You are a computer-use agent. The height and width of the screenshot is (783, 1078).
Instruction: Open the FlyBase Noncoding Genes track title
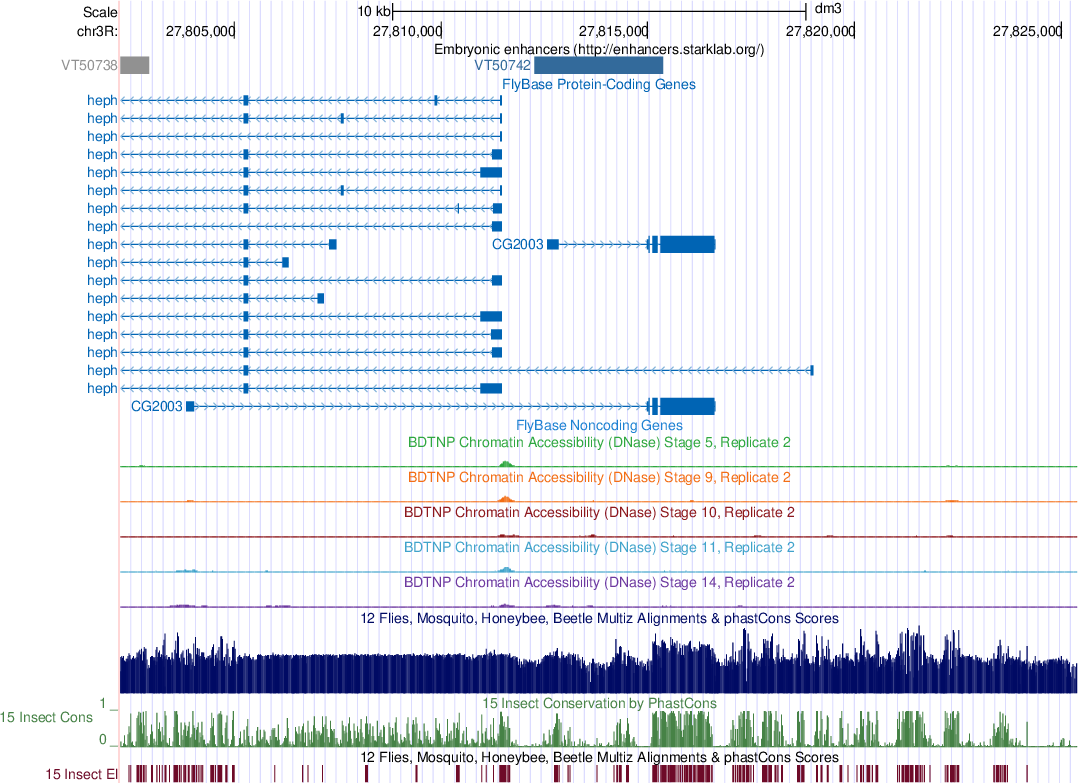click(x=598, y=425)
